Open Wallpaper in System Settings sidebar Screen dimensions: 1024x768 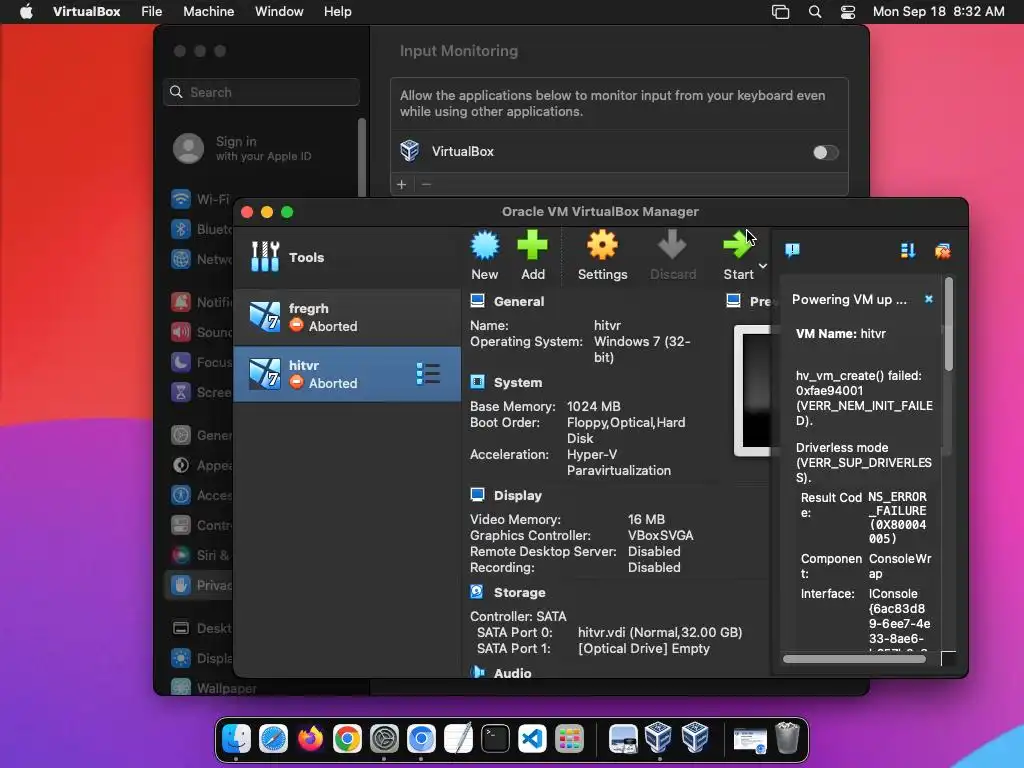(212, 688)
